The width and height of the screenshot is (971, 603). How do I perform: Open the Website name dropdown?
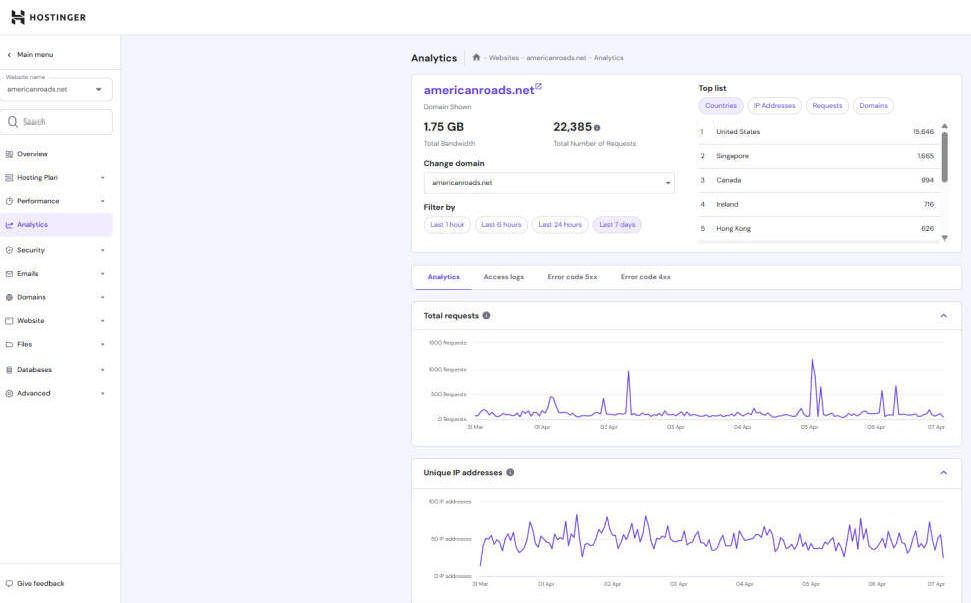pos(56,89)
